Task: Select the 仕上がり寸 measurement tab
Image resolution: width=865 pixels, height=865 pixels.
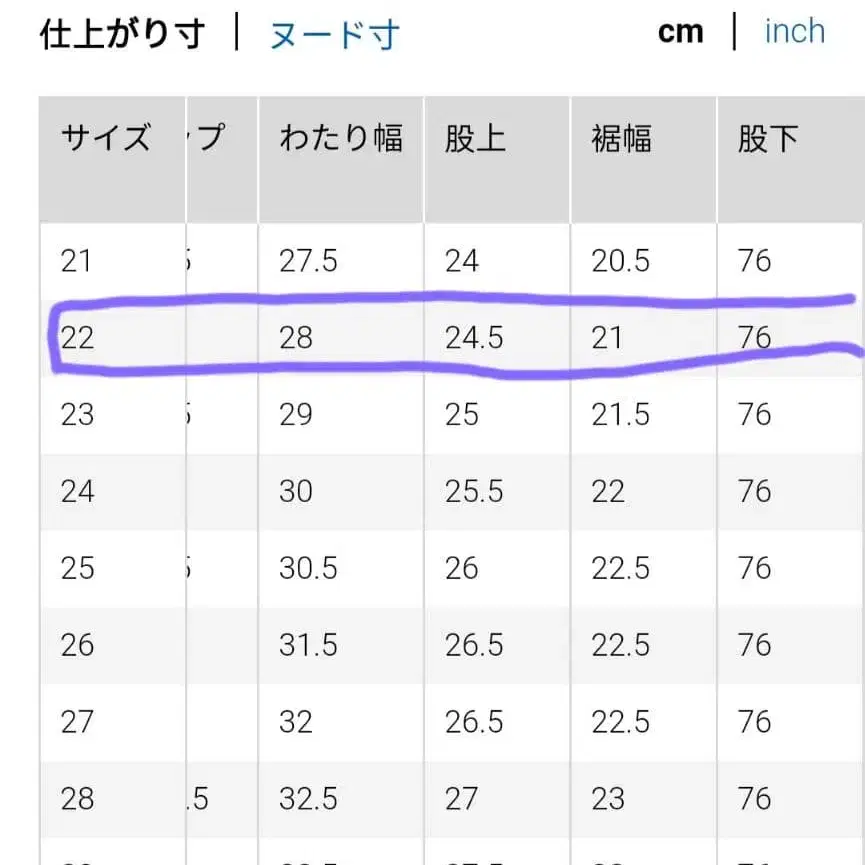Action: pyautogui.click(x=124, y=33)
